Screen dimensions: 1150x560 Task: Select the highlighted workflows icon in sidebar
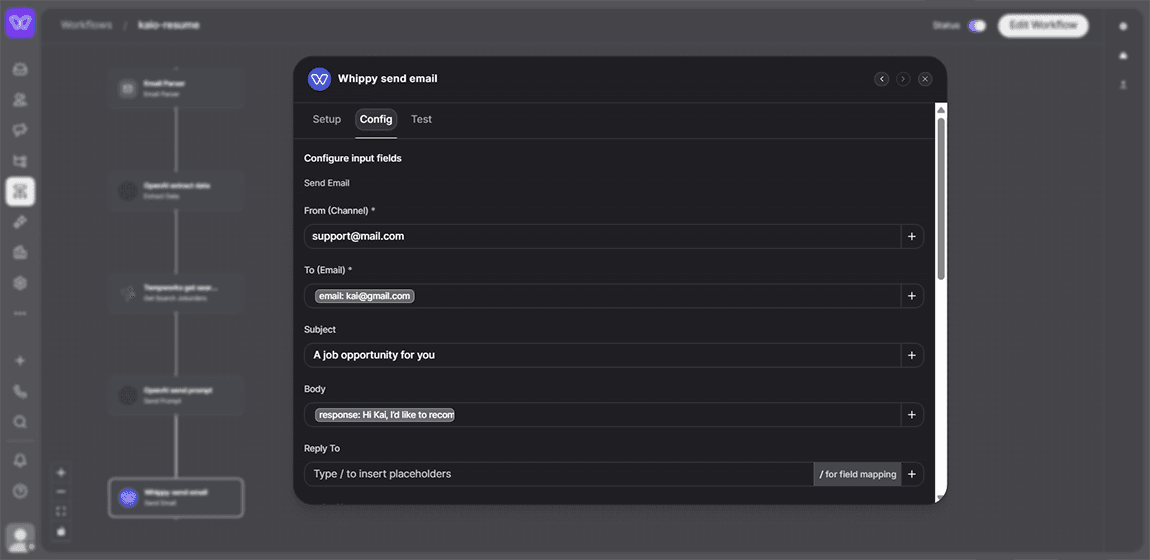[x=20, y=191]
